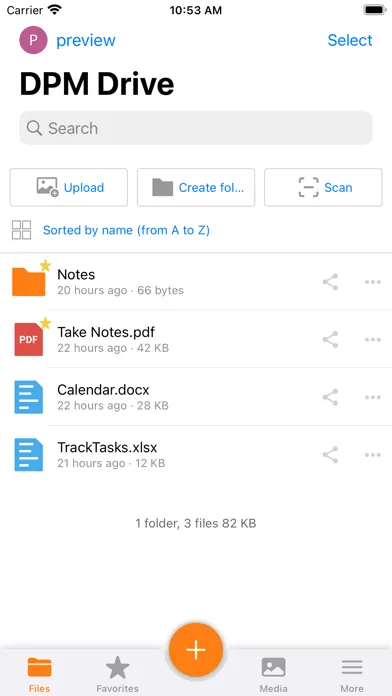Open three-dot menu for Take Notes.pdf
392x696 pixels.
click(x=373, y=340)
